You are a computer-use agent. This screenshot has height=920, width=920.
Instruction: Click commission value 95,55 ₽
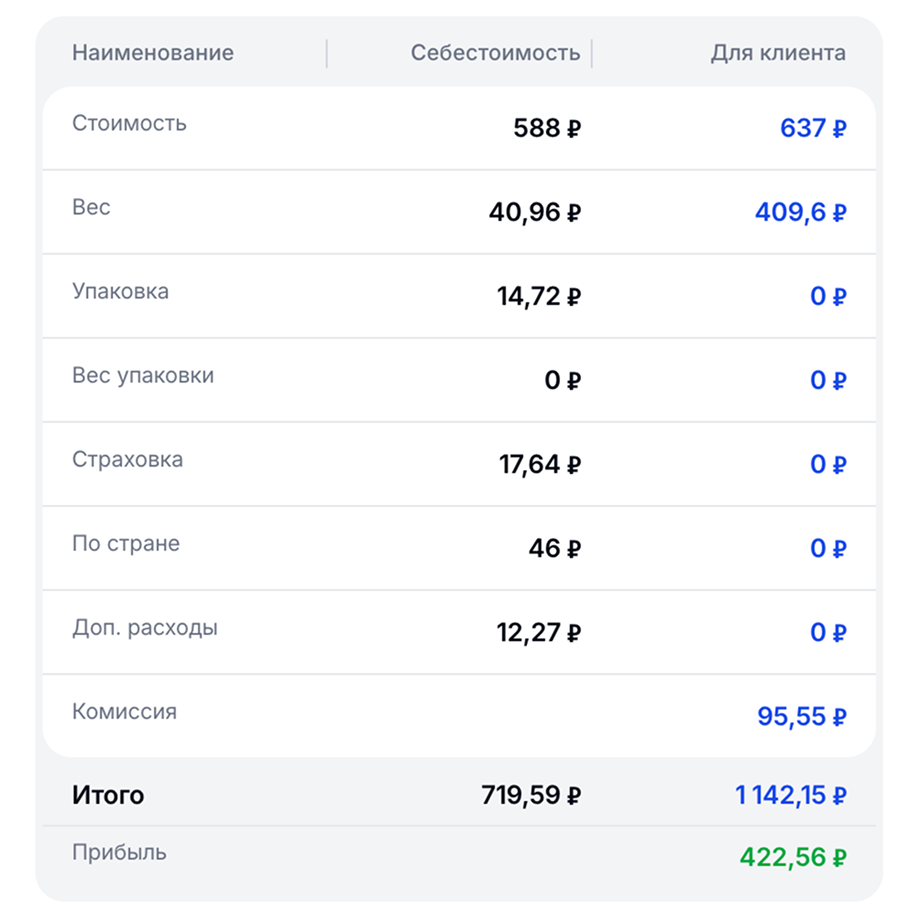(x=801, y=716)
